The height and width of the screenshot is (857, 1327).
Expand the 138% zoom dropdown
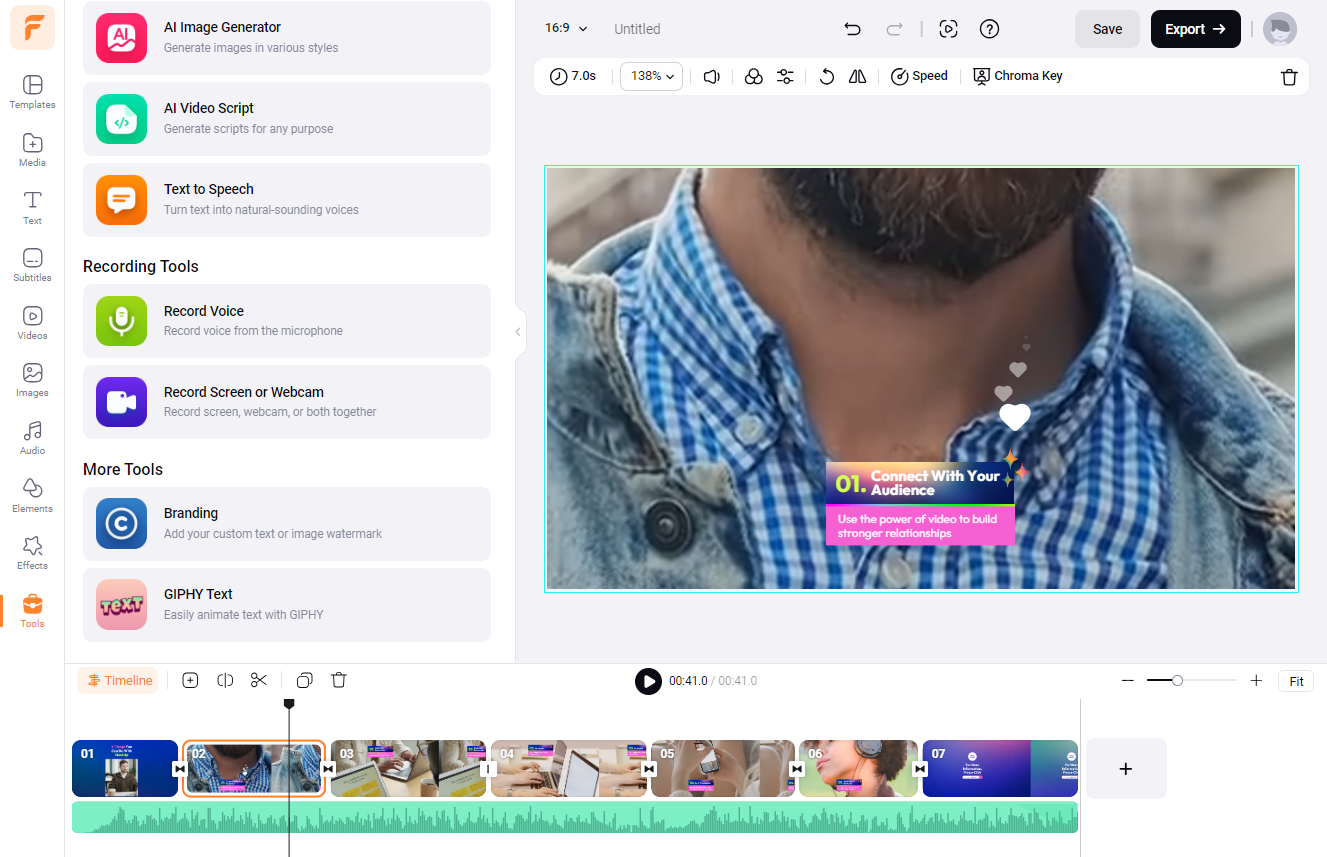coord(651,76)
